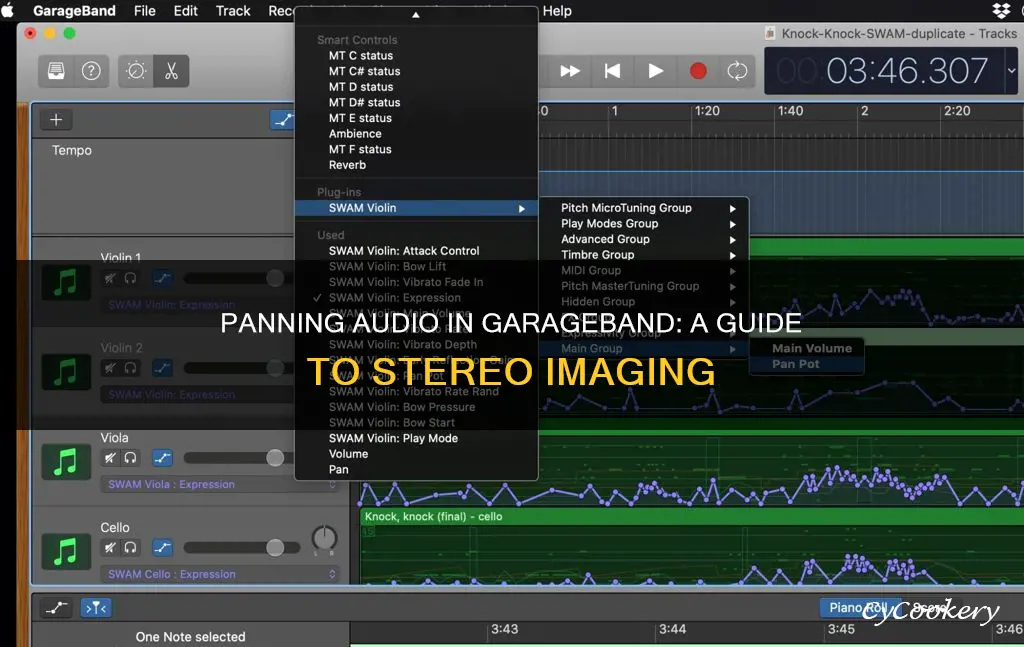Screen dimensions: 1024x647
Task: Add a new track with plus button
Action: 56,119
